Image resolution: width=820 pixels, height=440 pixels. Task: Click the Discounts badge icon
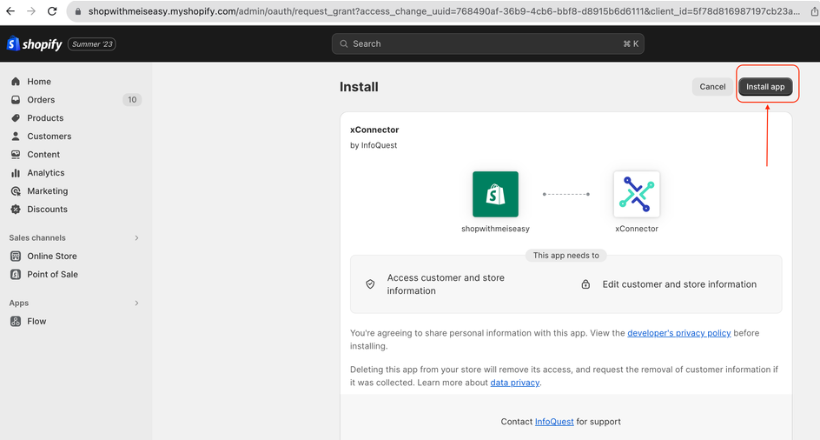(16, 209)
